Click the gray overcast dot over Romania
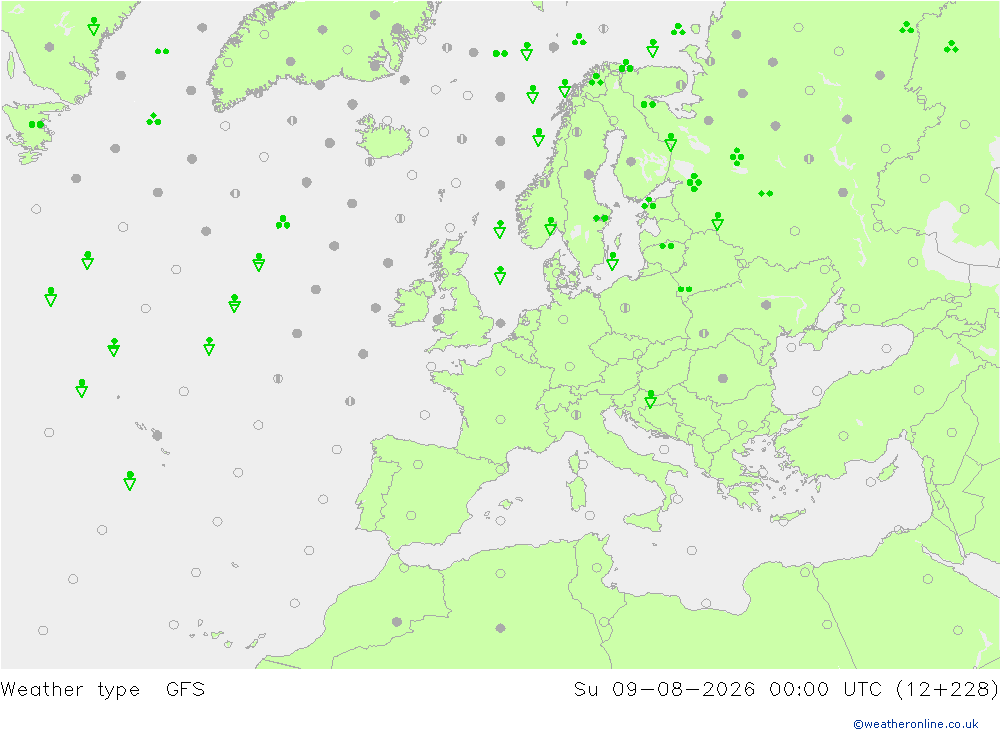 click(x=723, y=378)
